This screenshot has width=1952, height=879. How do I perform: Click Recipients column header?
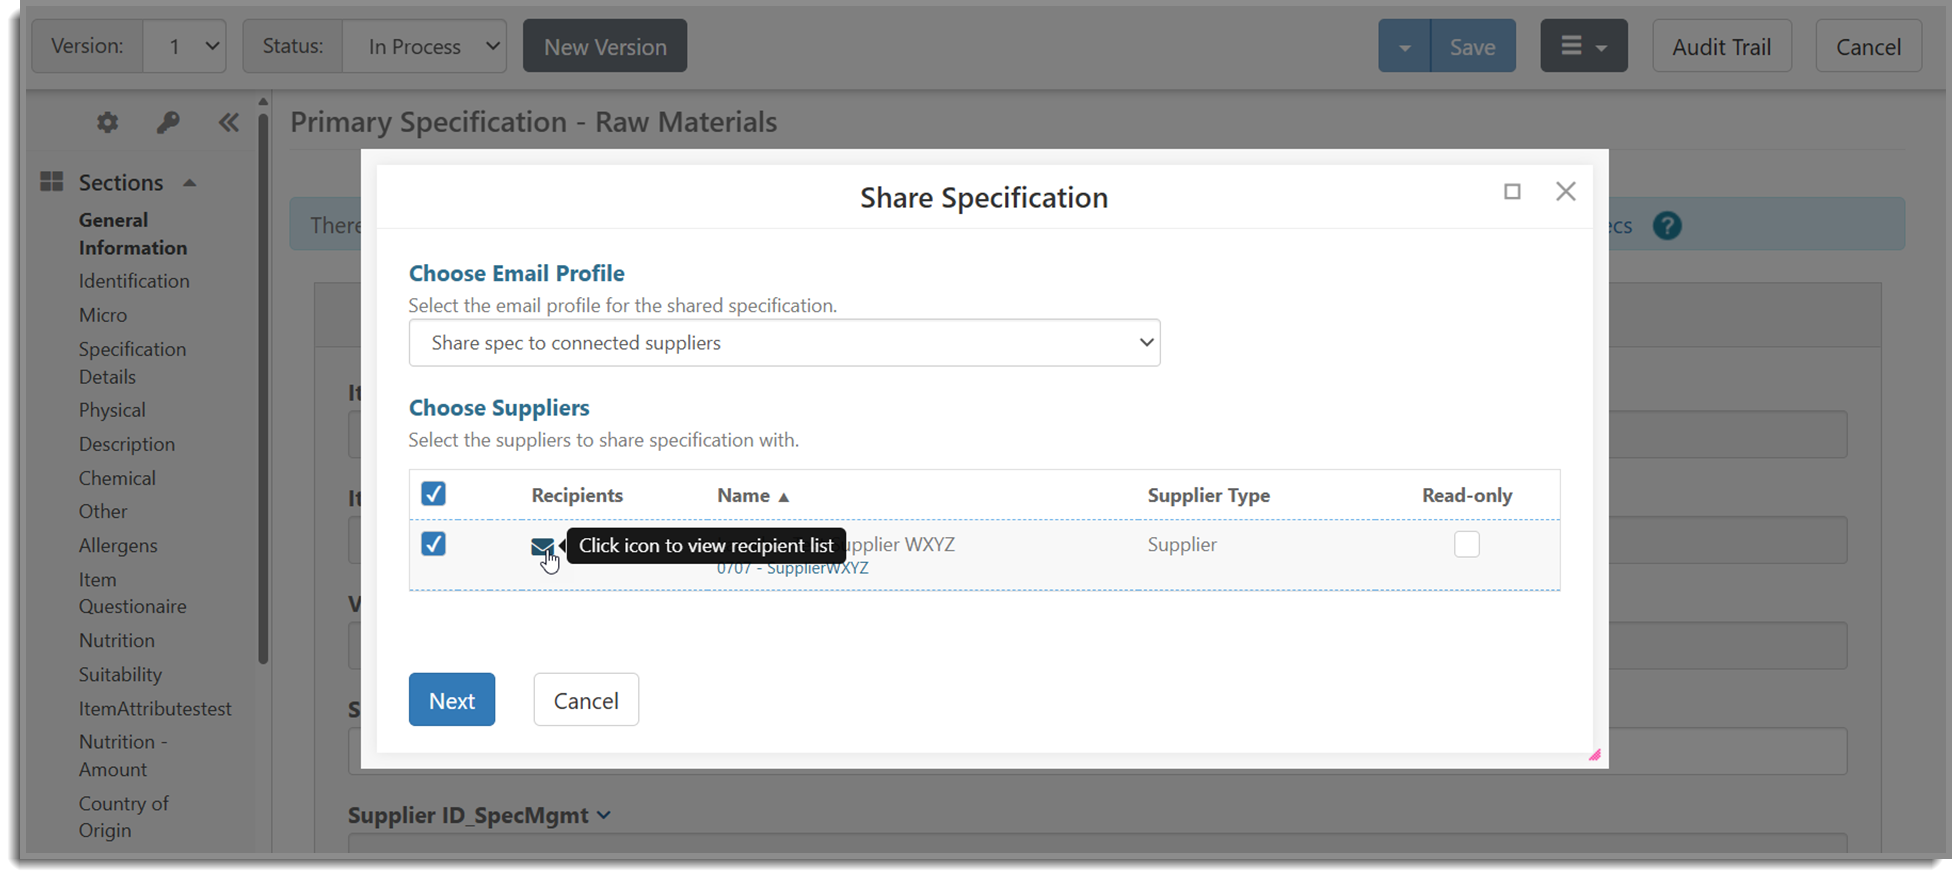click(x=577, y=495)
